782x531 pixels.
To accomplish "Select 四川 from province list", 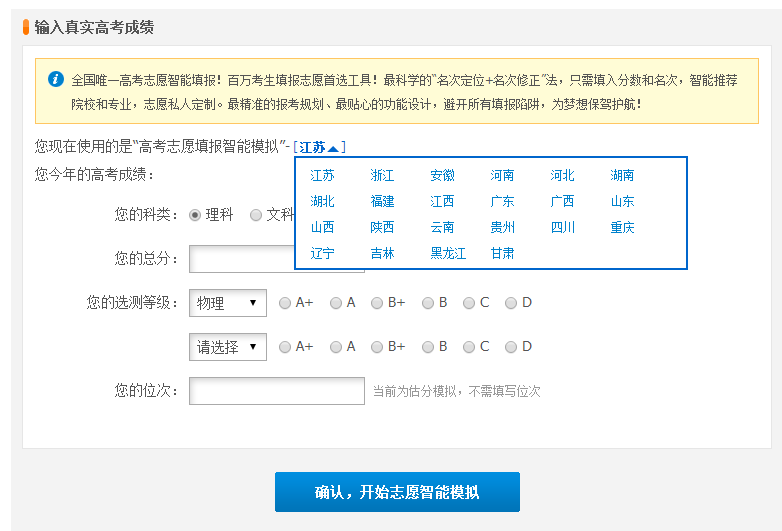I will click(562, 228).
